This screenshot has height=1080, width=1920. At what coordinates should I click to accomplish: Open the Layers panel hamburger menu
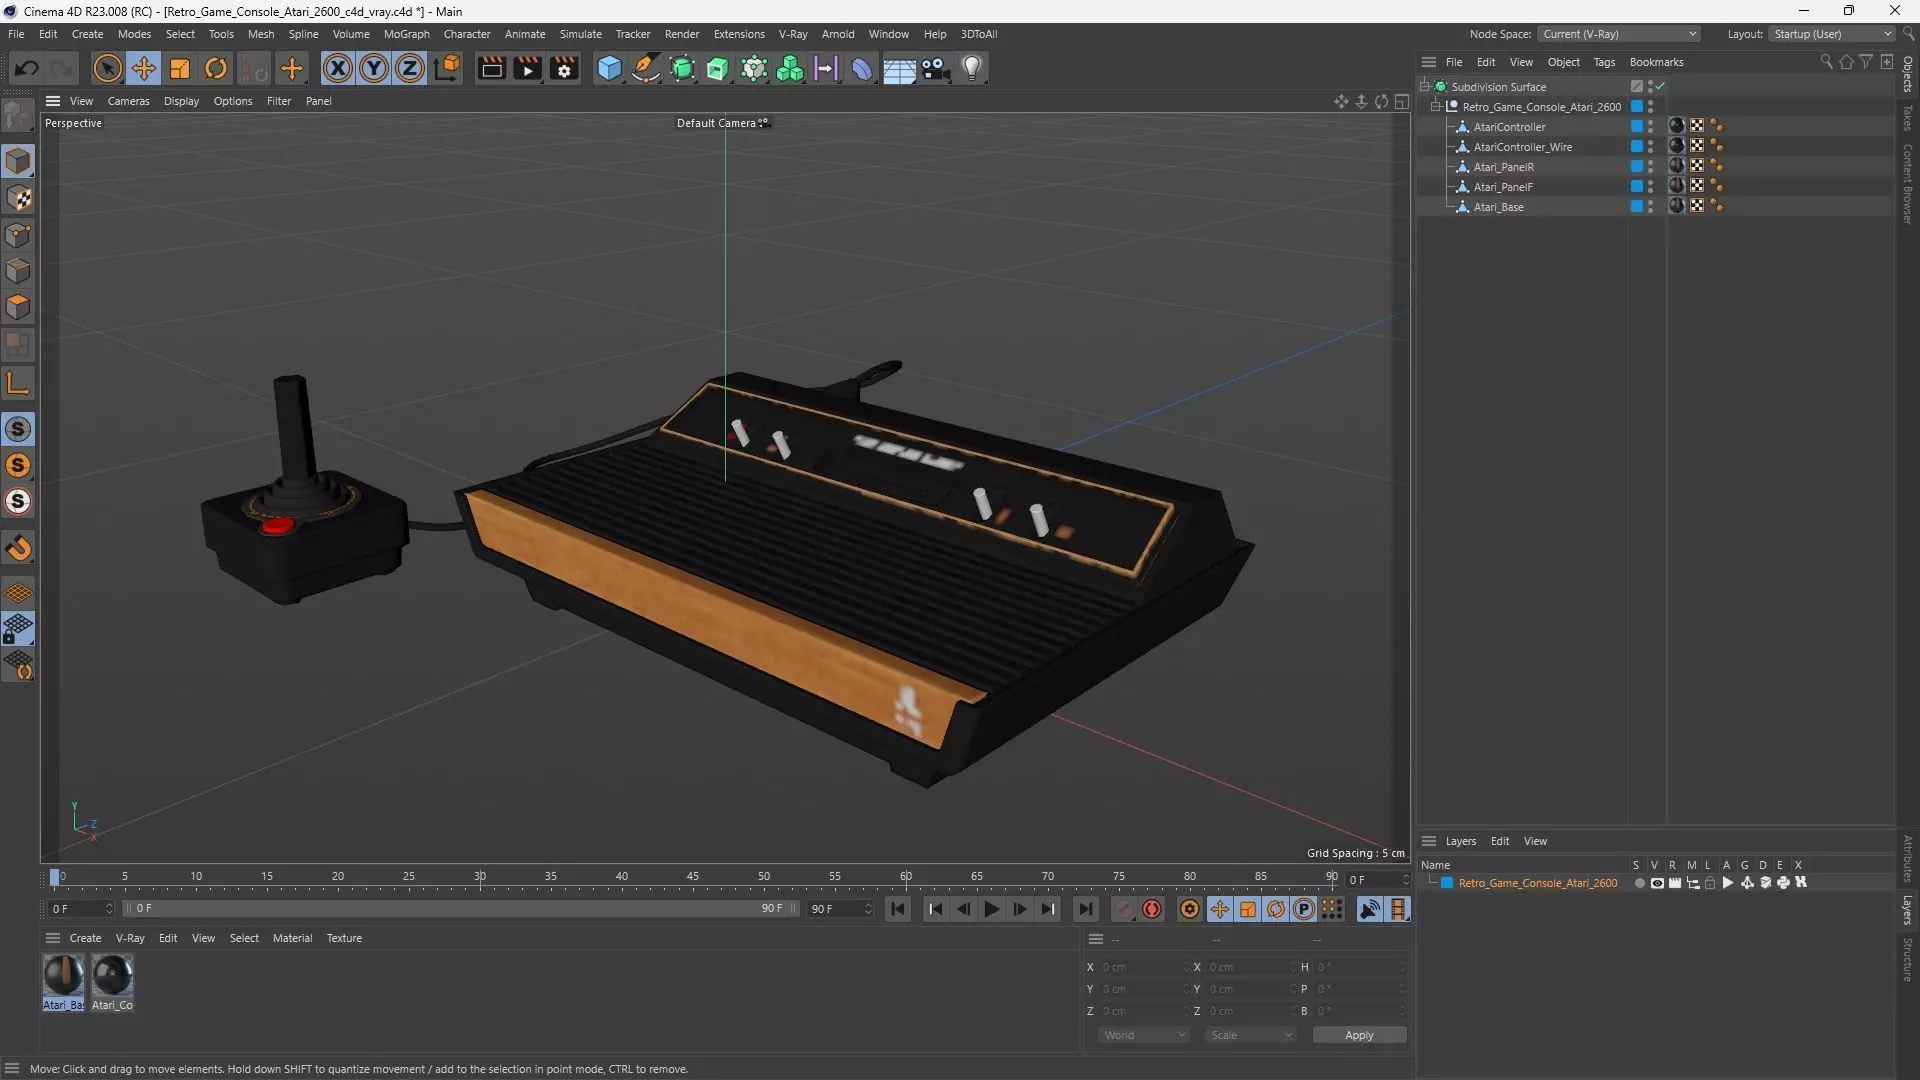[1429, 841]
